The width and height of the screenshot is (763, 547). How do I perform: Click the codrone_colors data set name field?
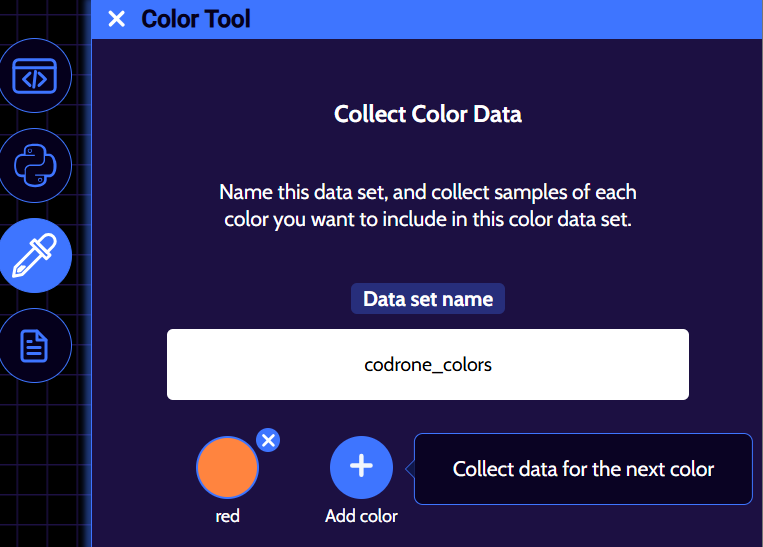pyautogui.click(x=428, y=365)
